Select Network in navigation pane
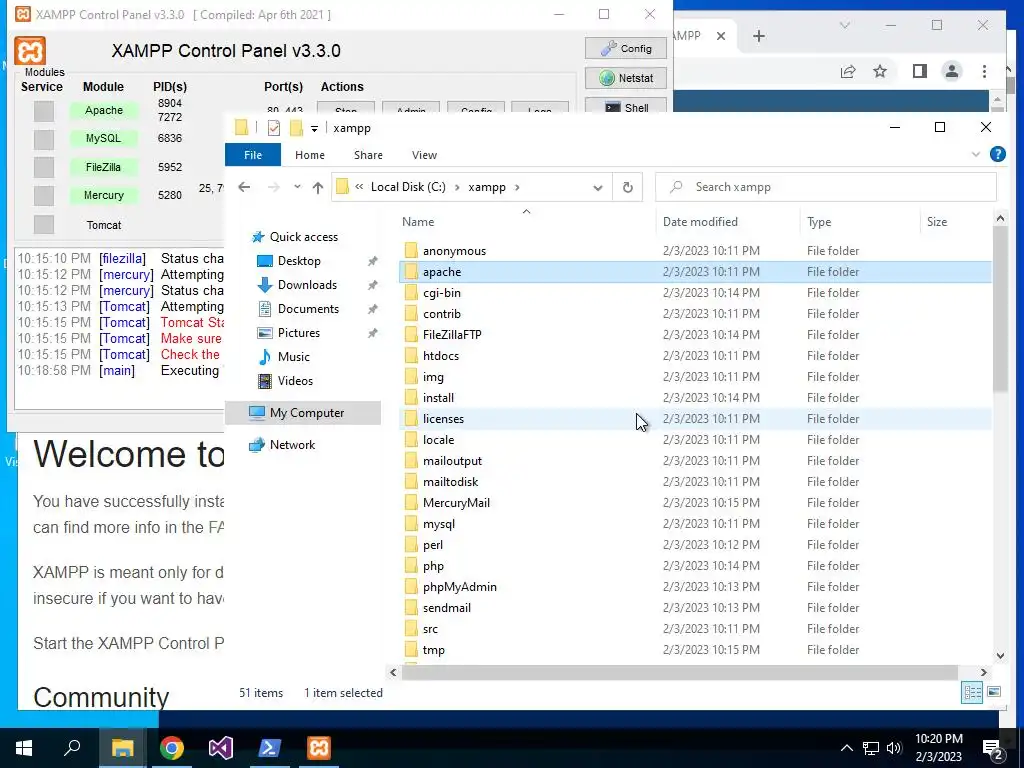The width and height of the screenshot is (1024, 768). click(x=292, y=445)
